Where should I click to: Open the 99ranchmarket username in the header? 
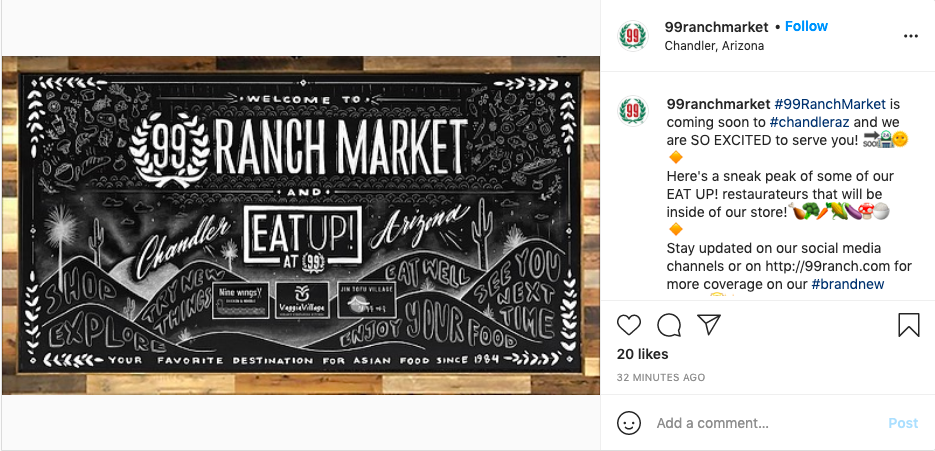coord(717,27)
